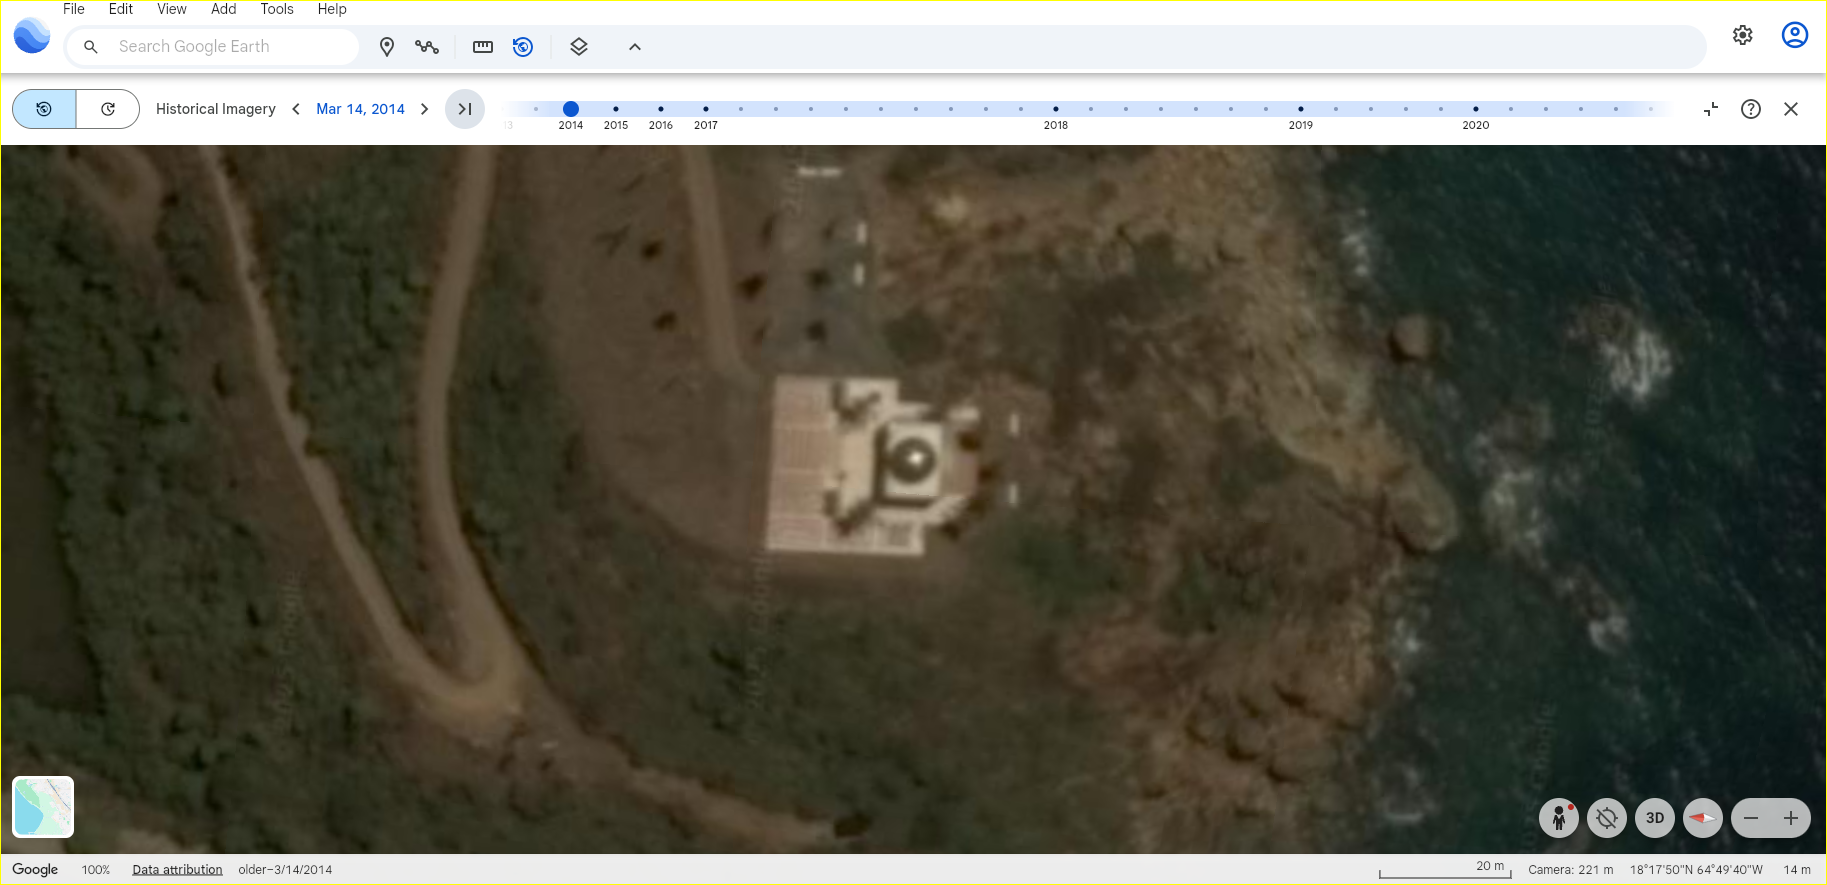
Task: Jump to the 2017 timeline dot
Action: [x=706, y=109]
